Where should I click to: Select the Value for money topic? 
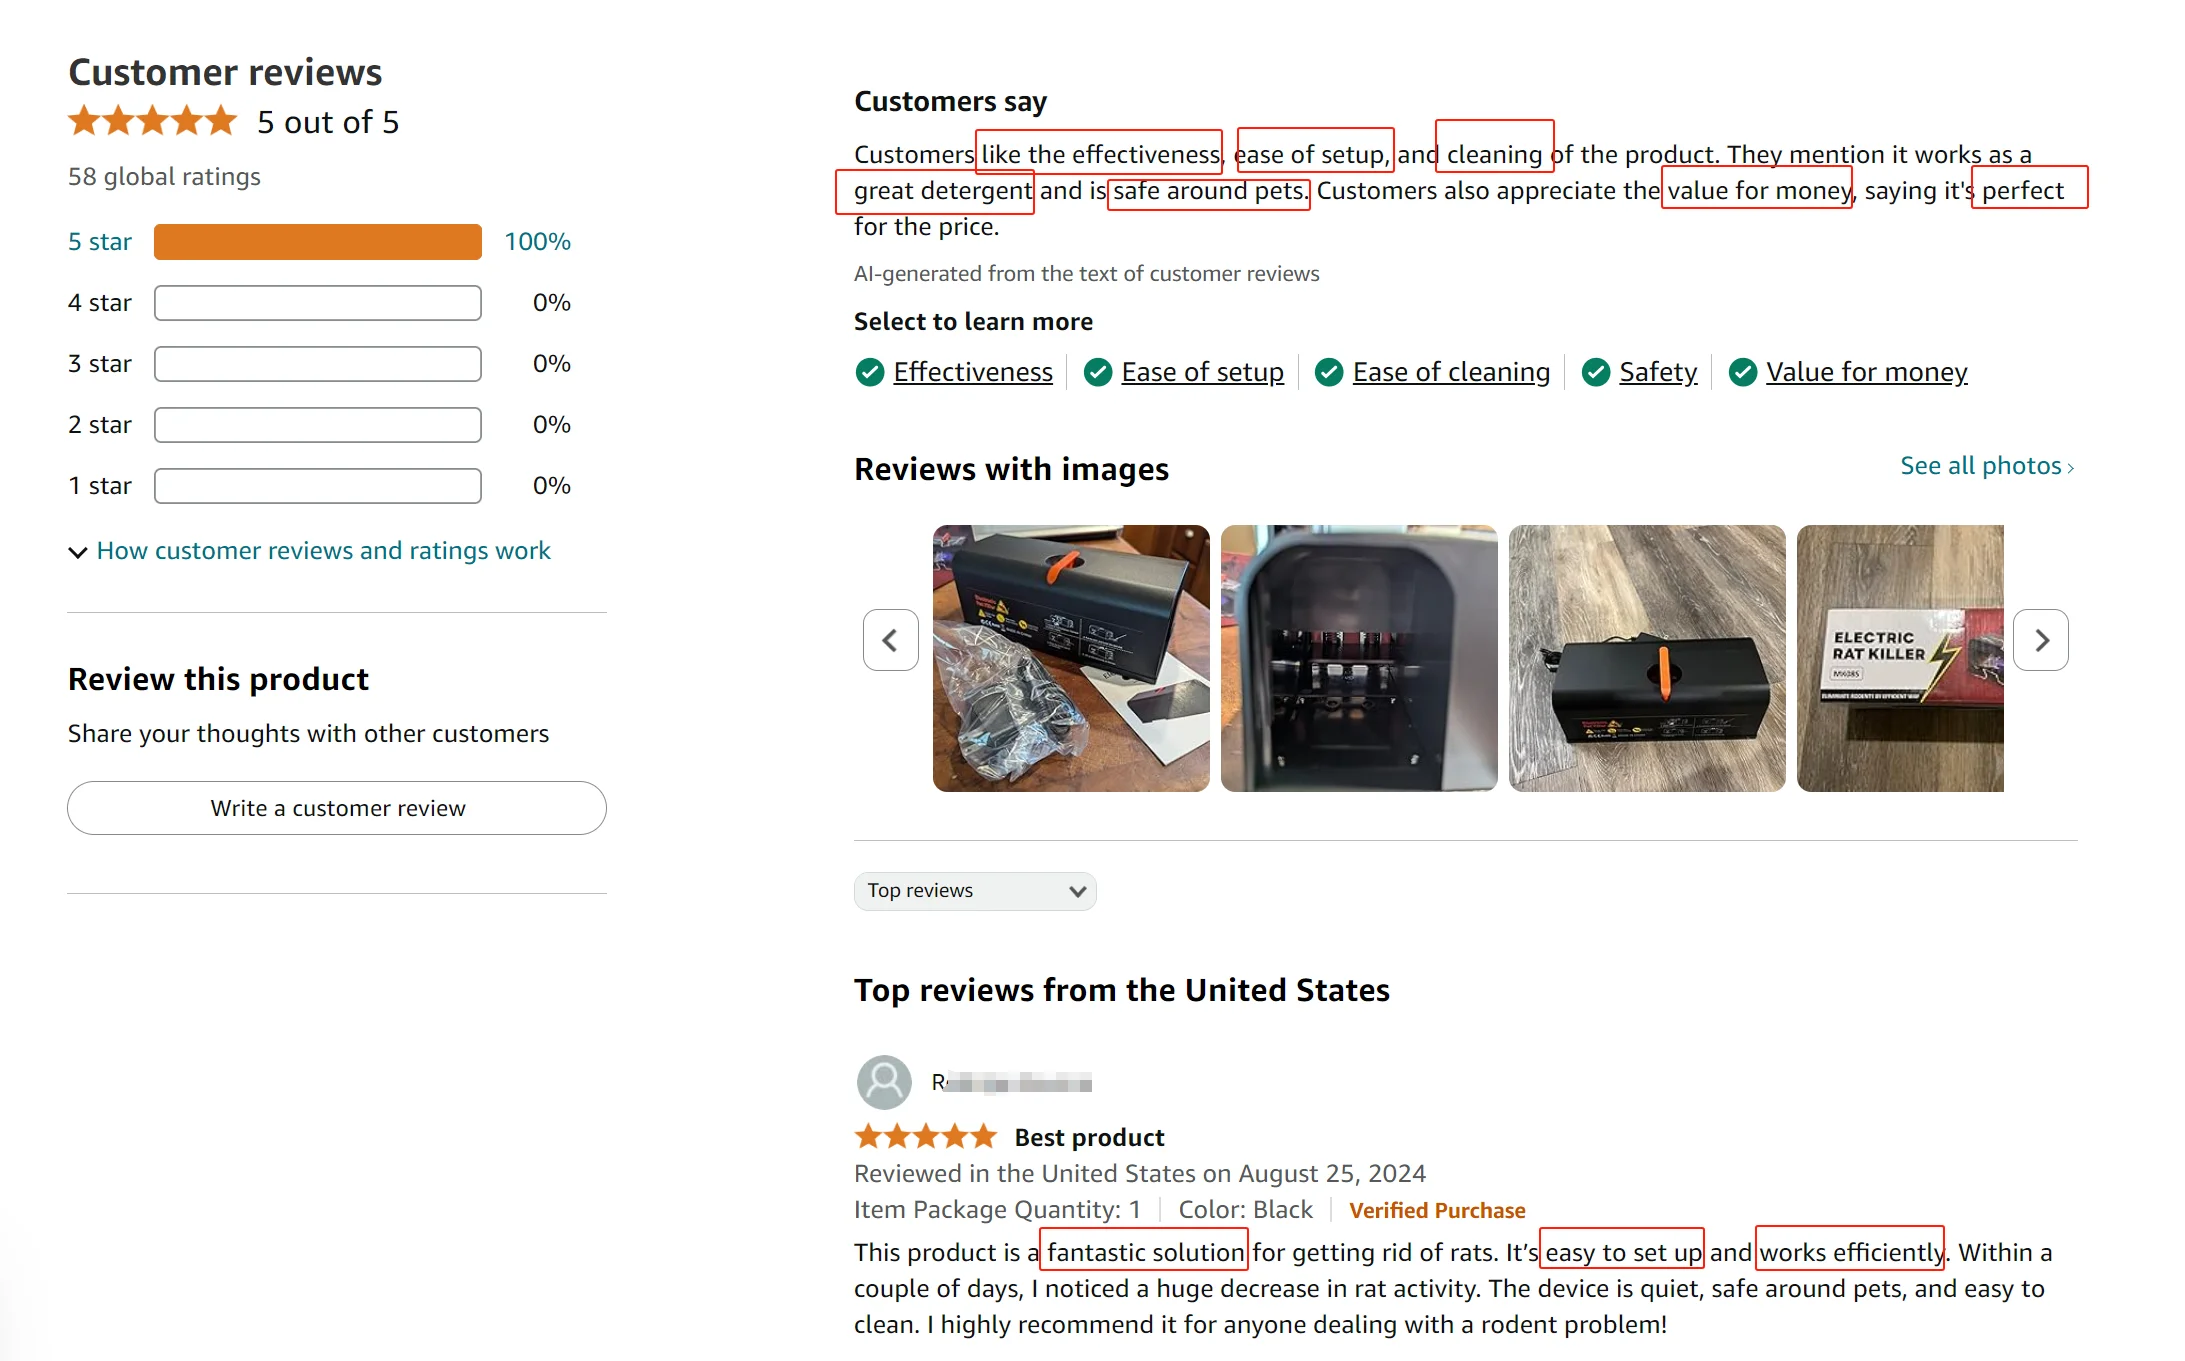tap(1866, 372)
